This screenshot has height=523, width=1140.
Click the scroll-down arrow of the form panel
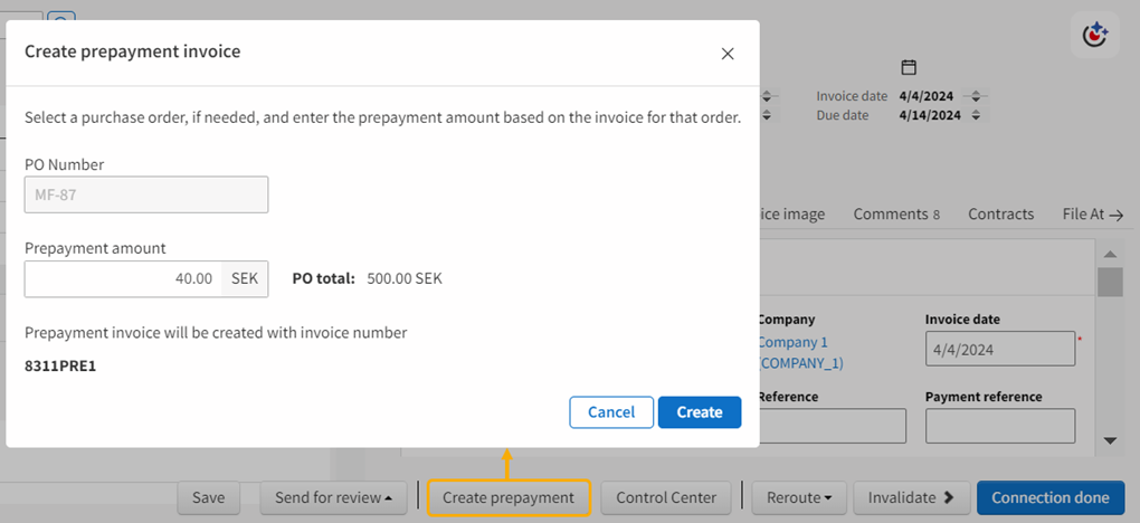[x=1110, y=440]
